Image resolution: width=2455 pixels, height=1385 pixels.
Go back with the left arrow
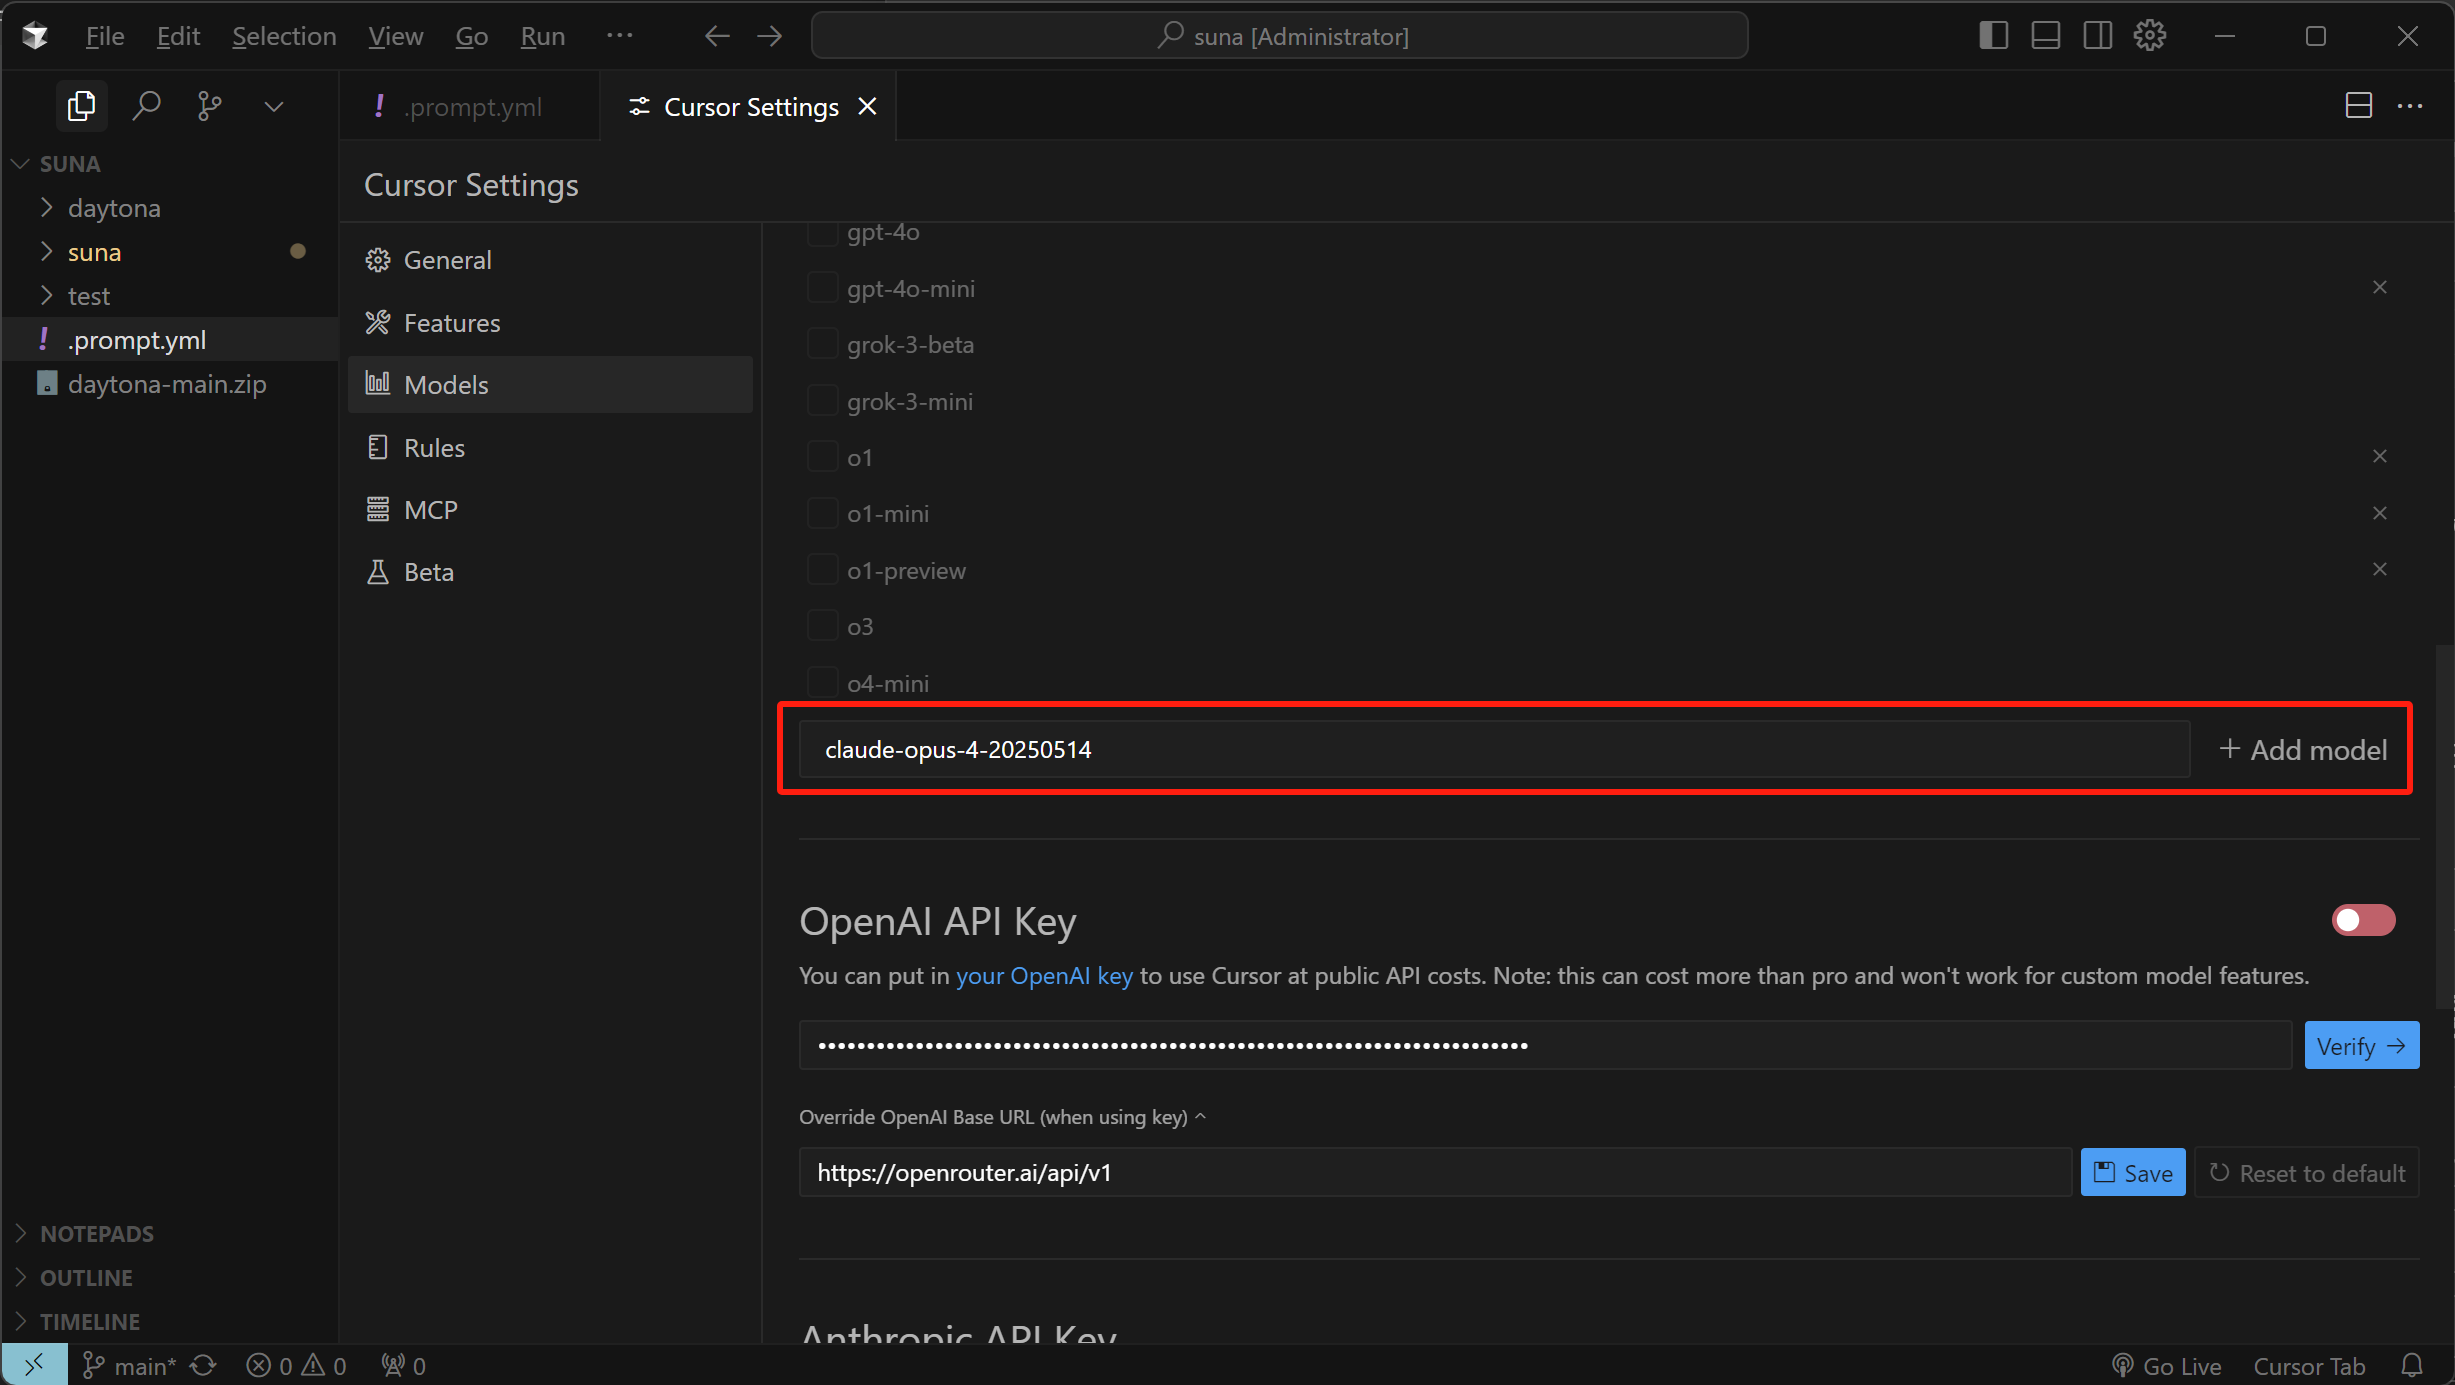click(716, 36)
